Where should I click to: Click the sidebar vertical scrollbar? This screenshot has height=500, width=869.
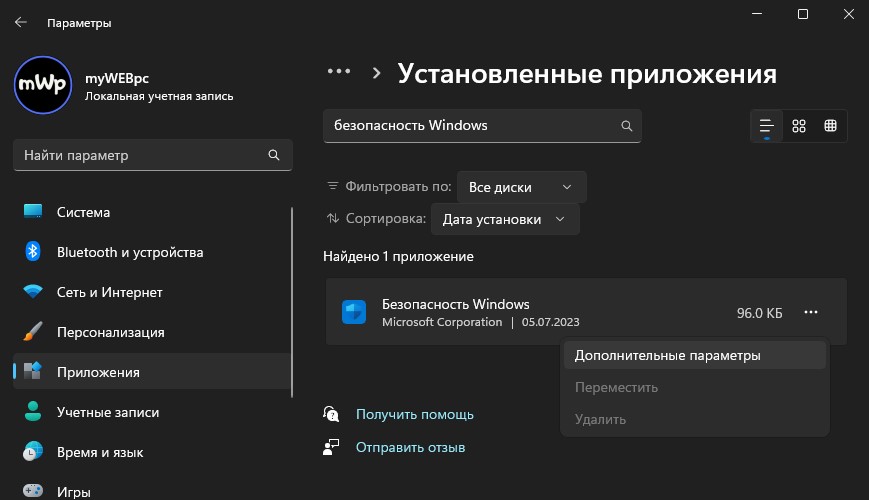[292, 302]
